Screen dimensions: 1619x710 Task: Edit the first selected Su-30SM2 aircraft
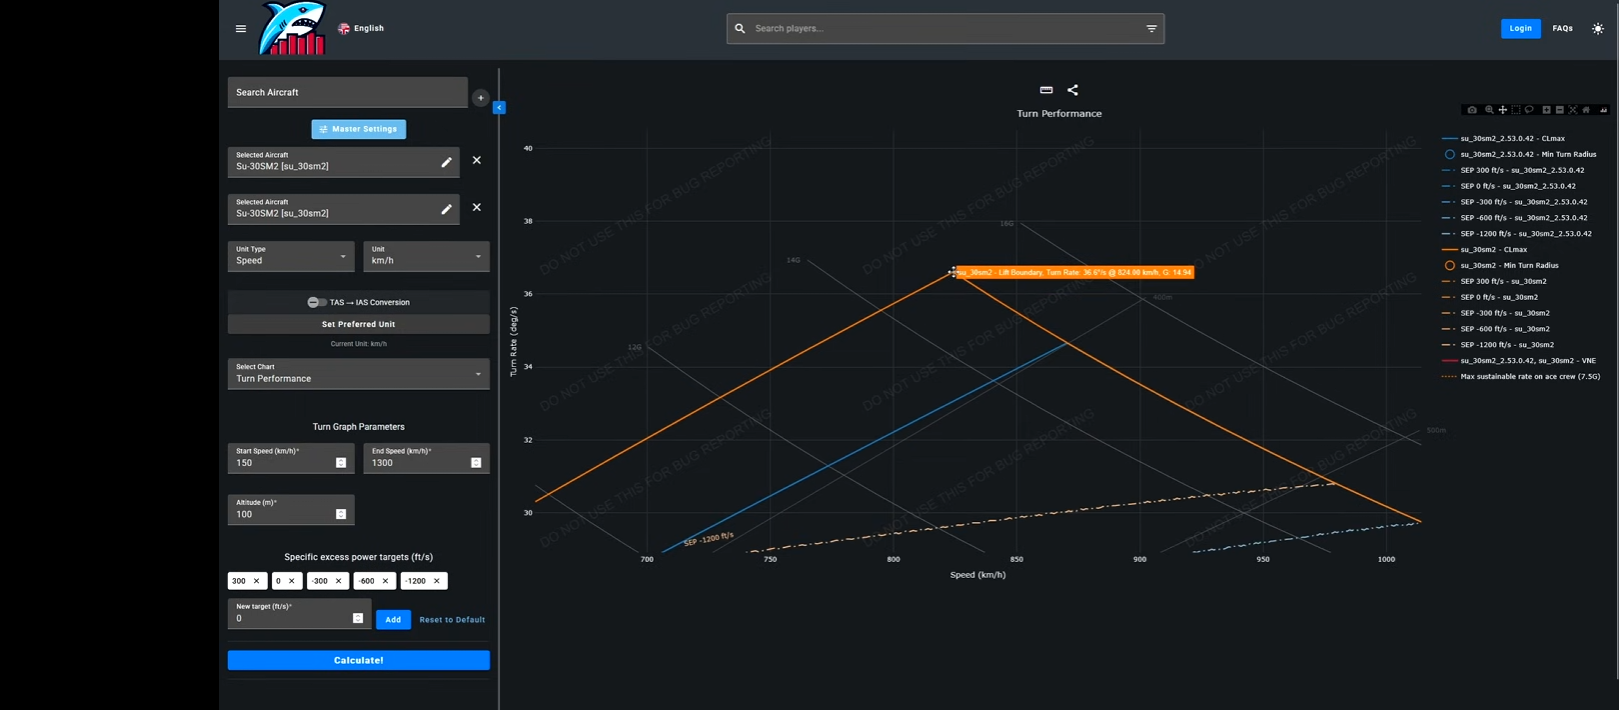[446, 162]
